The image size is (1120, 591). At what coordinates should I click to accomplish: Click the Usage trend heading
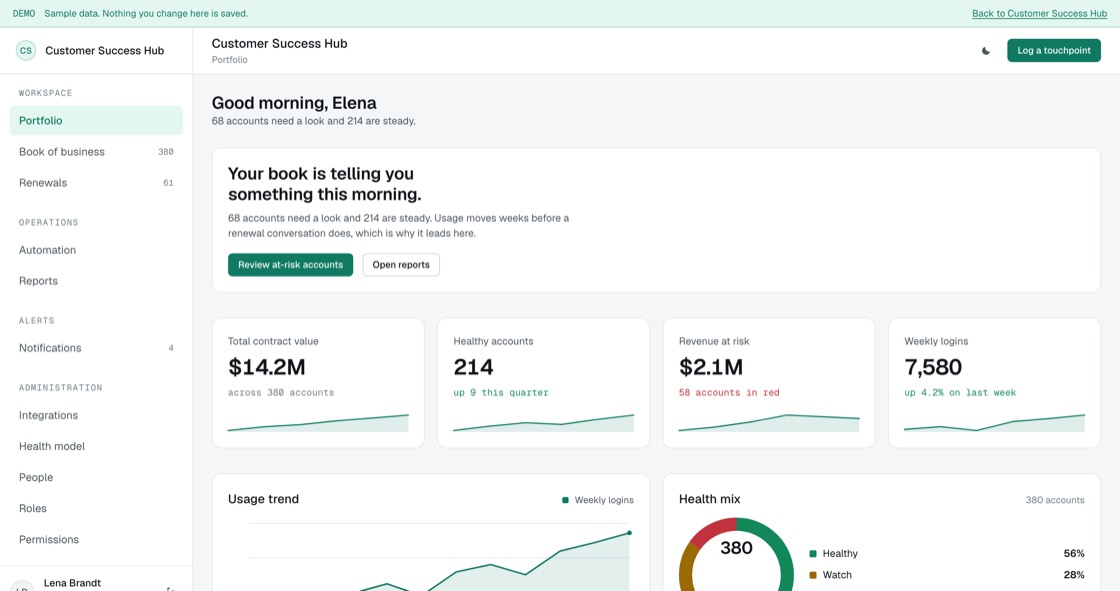pos(263,499)
